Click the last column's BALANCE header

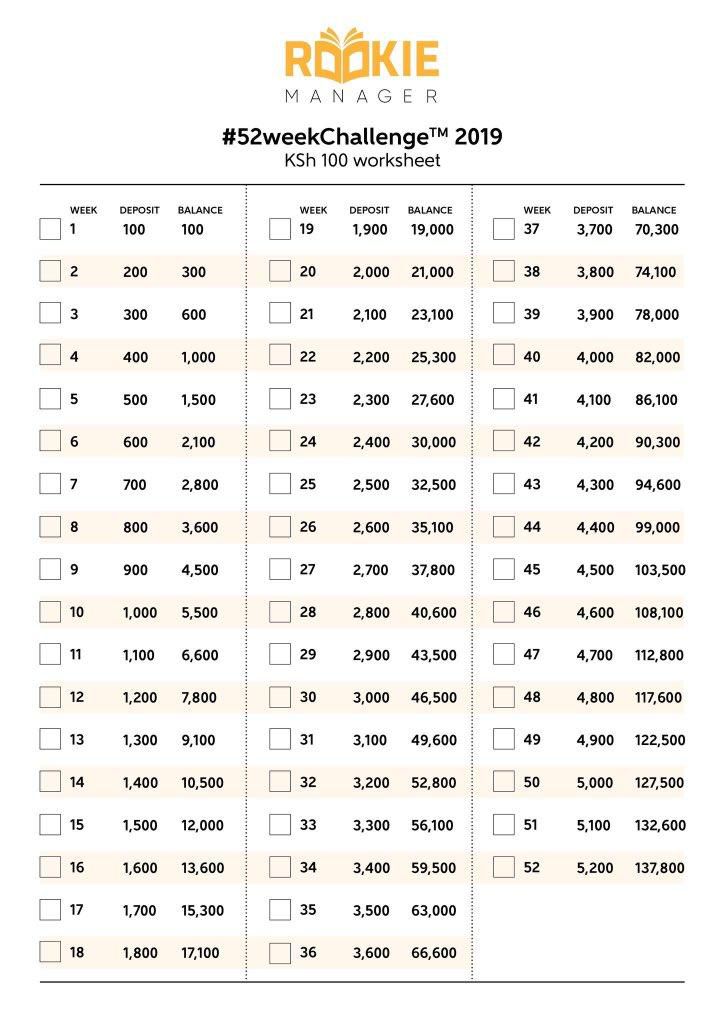654,210
